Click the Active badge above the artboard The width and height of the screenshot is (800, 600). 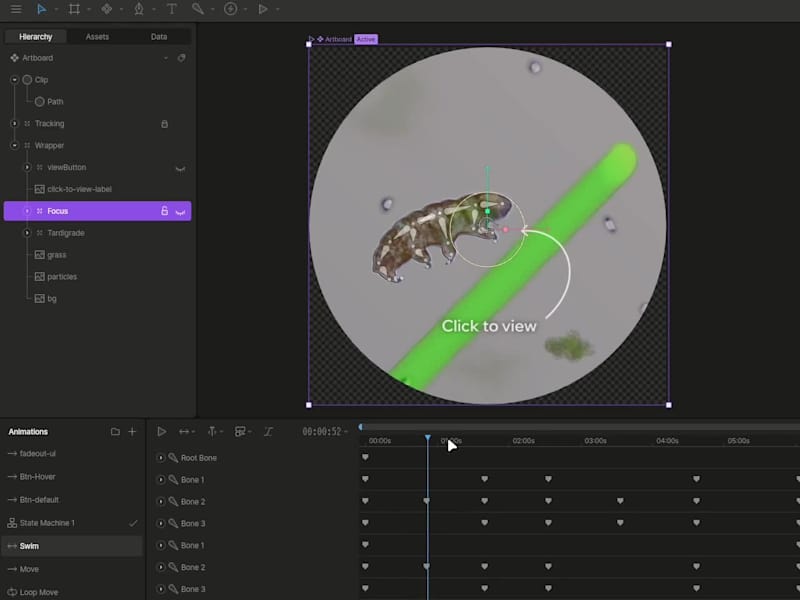(x=366, y=39)
